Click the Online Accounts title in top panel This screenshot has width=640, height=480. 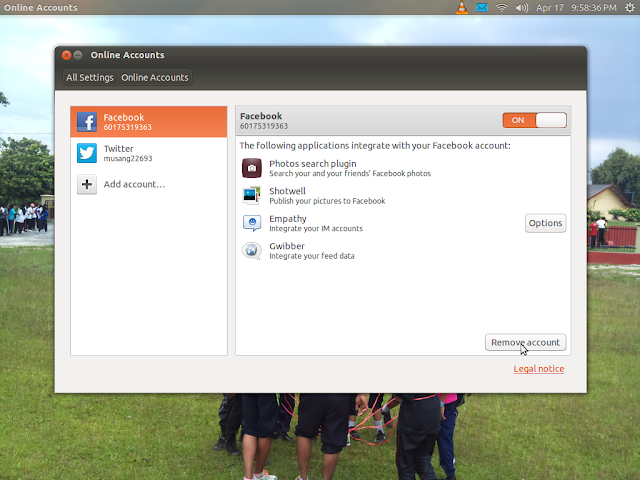[40, 7]
